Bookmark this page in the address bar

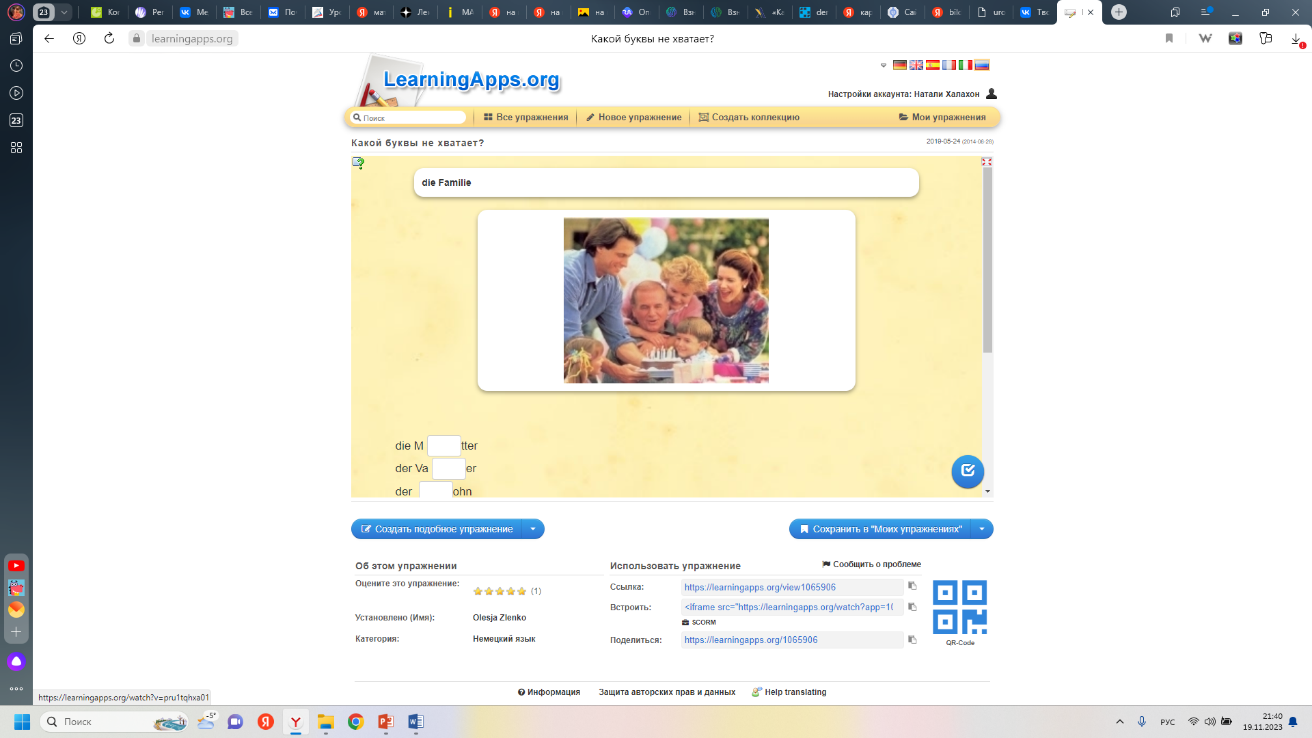coord(1169,38)
